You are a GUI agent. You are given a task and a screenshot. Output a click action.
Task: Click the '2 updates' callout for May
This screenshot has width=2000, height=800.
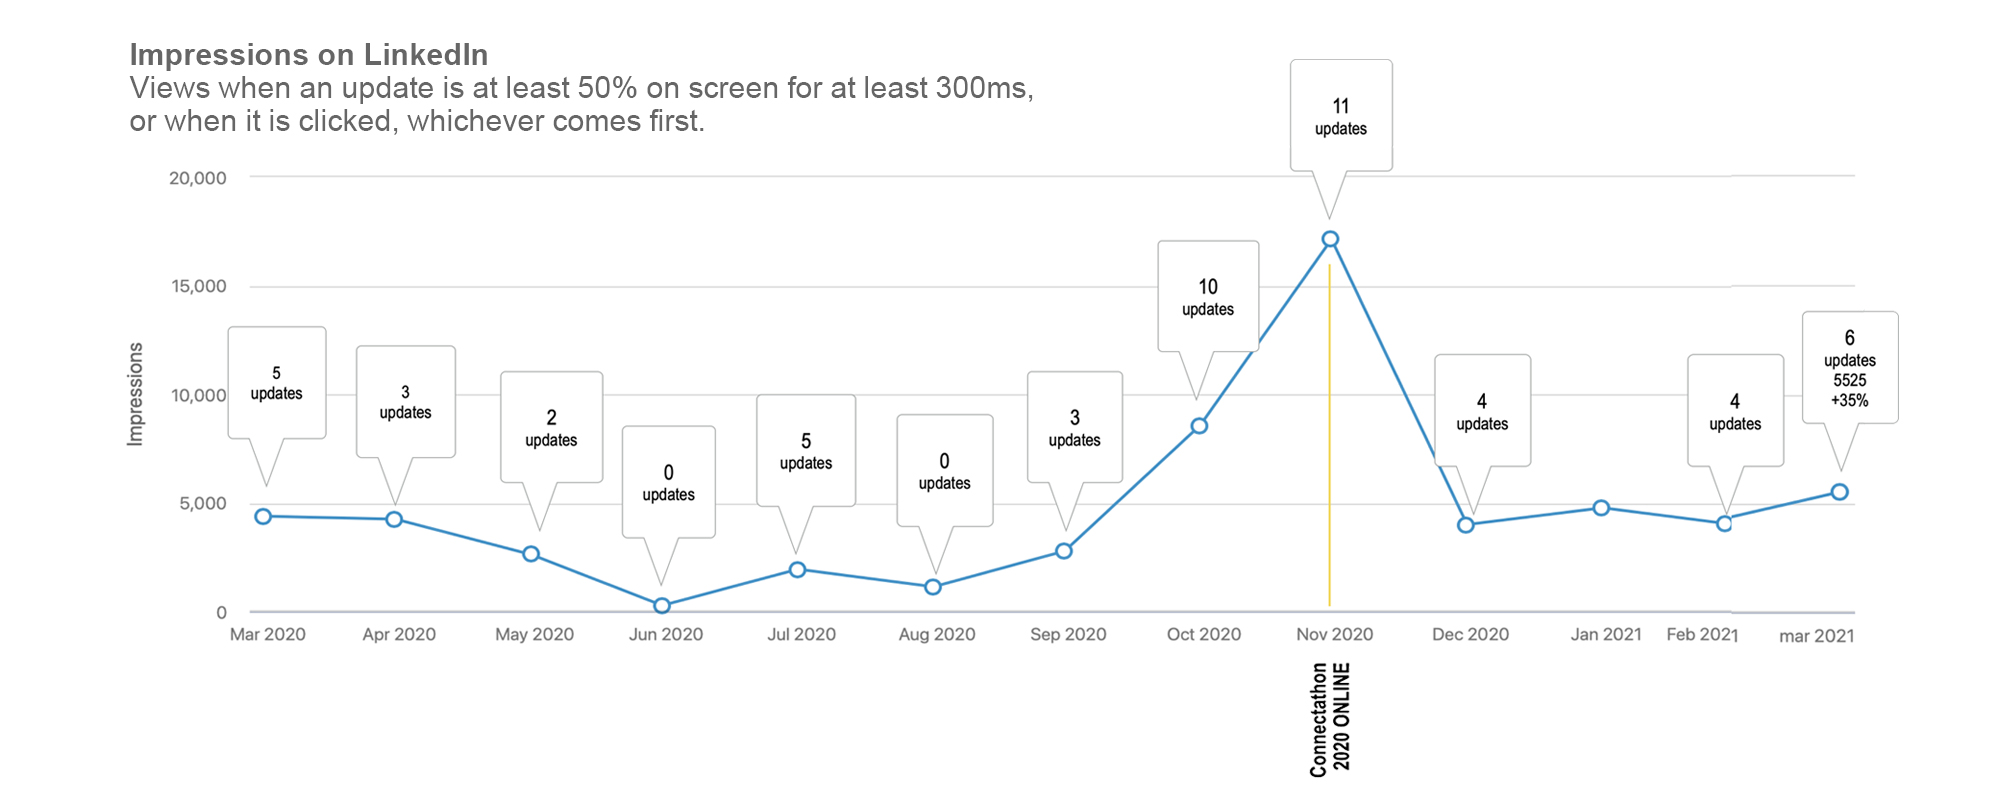551,427
